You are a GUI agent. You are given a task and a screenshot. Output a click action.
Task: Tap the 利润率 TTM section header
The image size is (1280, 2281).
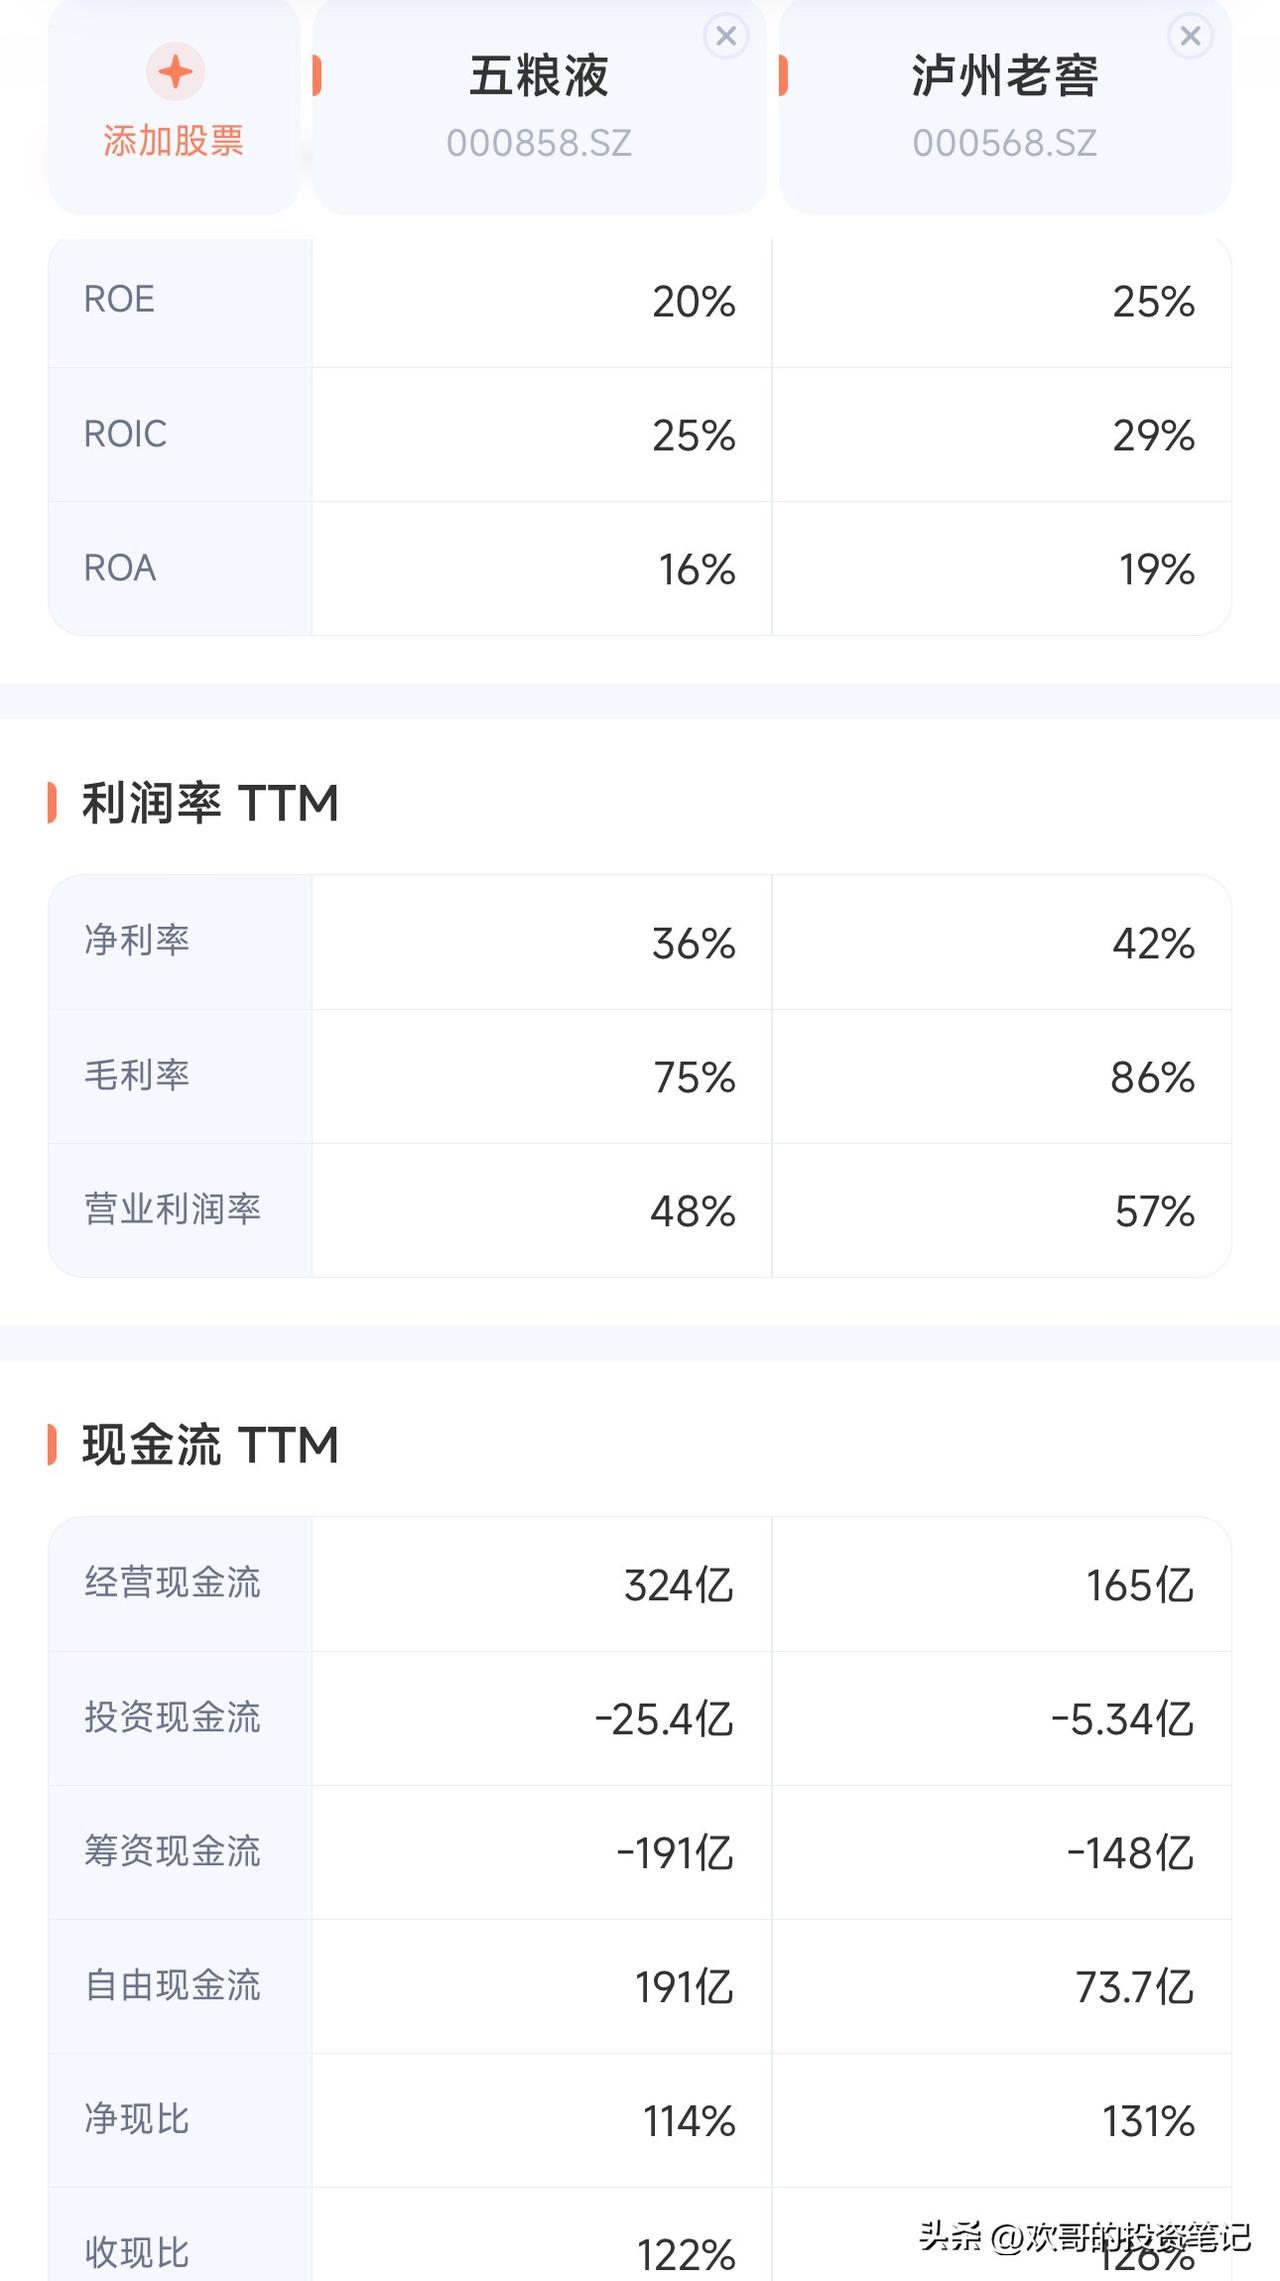(x=210, y=803)
